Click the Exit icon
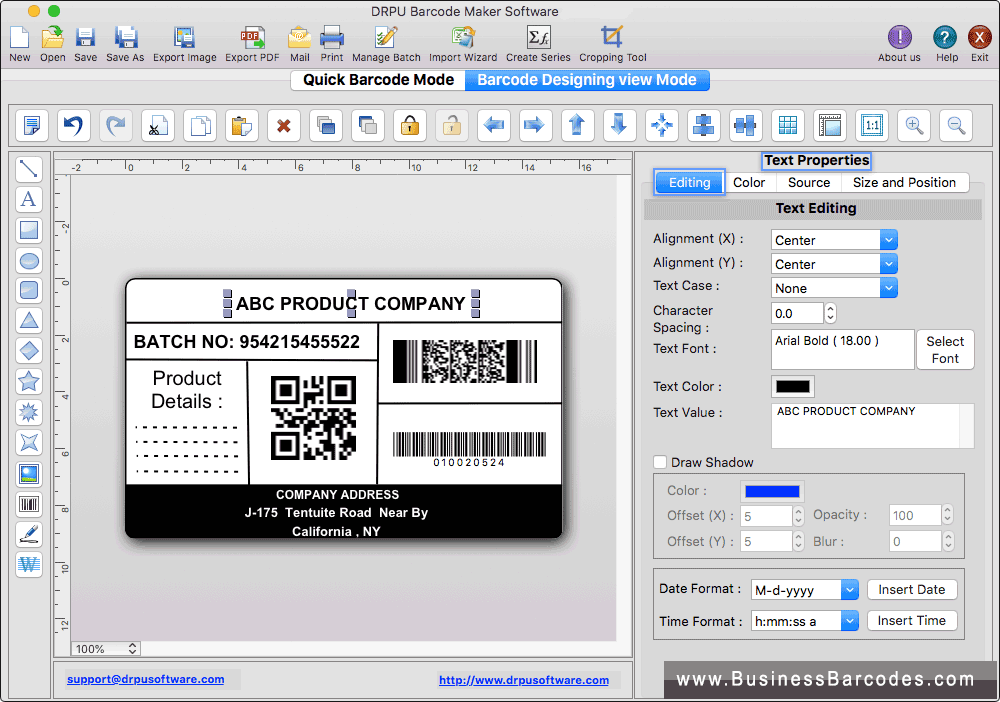1000x702 pixels. coord(980,38)
